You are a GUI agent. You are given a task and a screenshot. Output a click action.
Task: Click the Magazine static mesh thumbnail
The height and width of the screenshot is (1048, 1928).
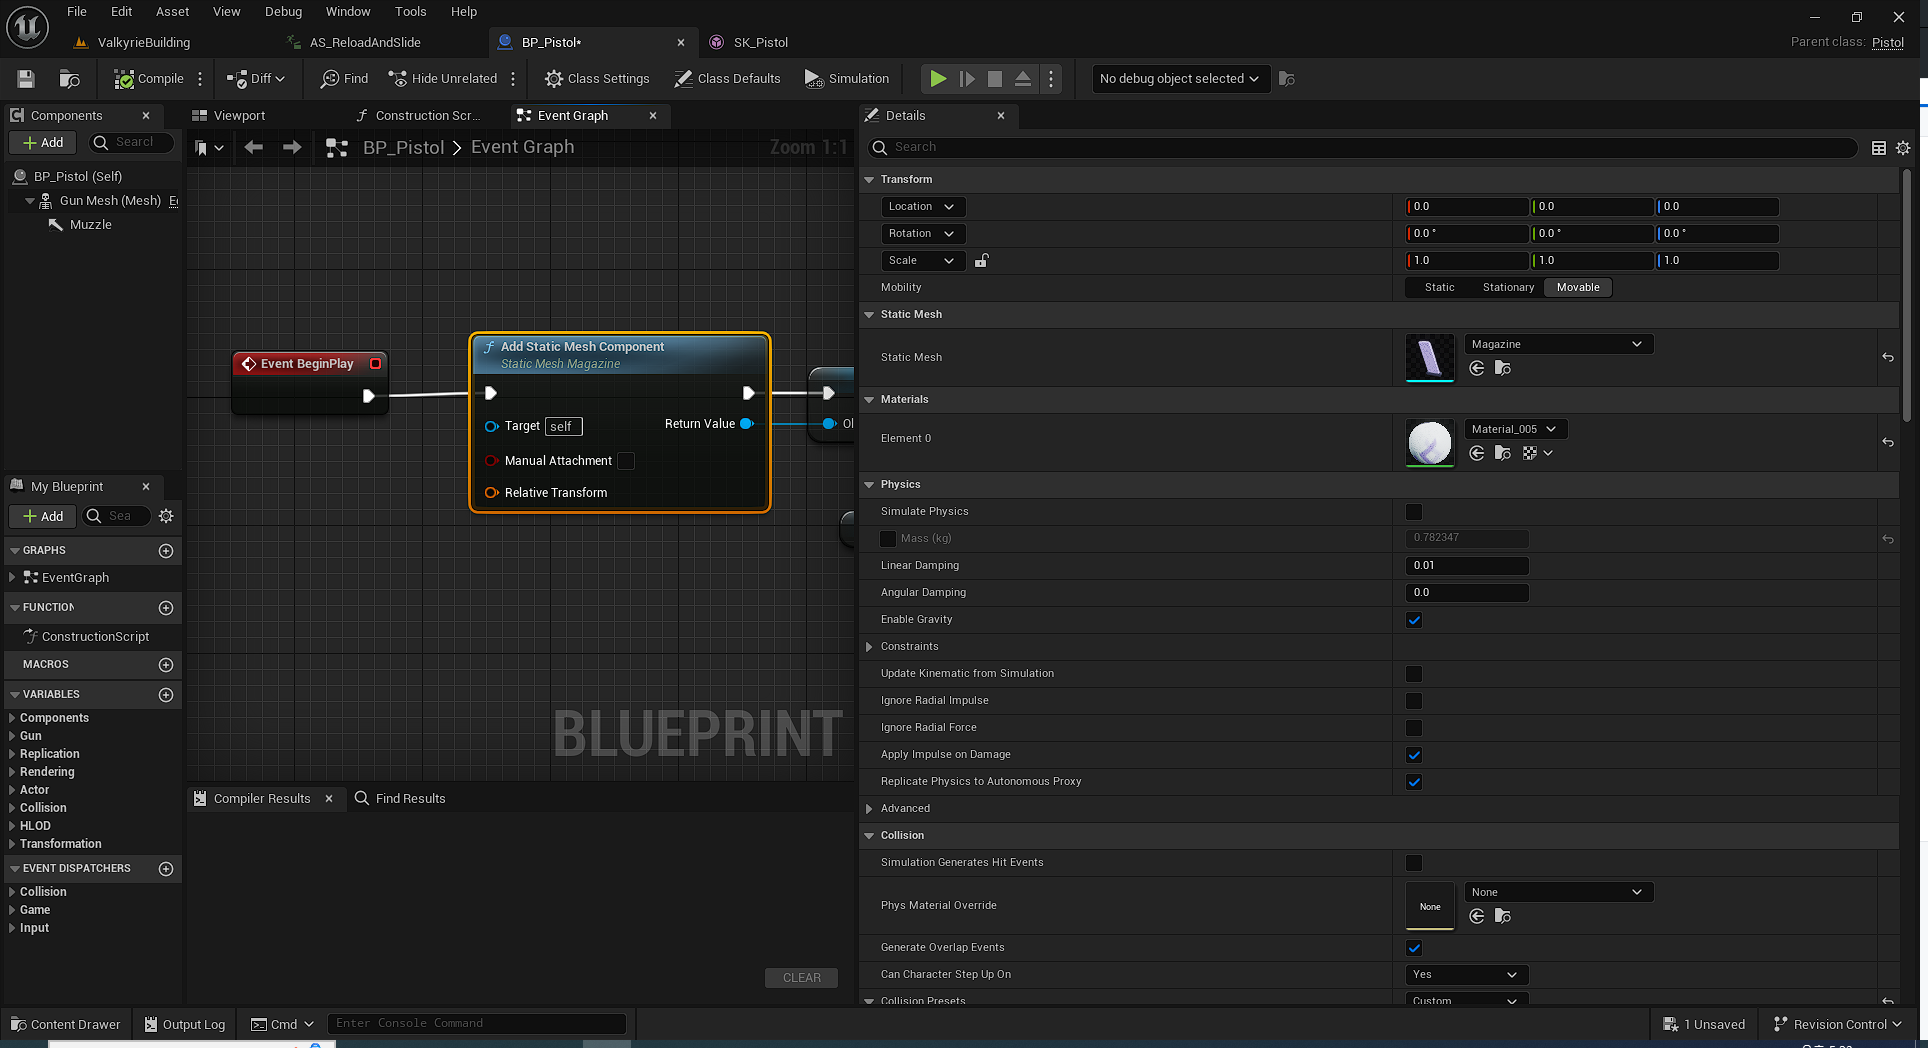click(1430, 357)
